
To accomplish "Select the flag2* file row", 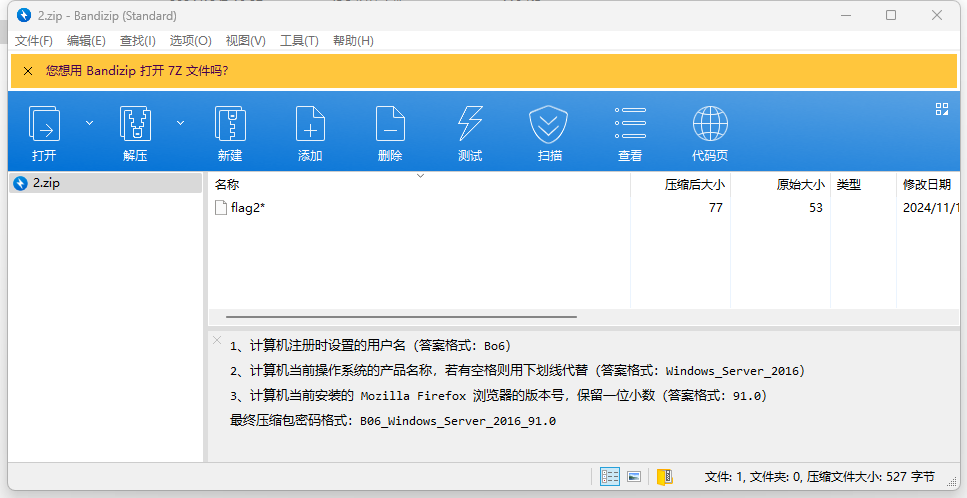I will [586, 208].
